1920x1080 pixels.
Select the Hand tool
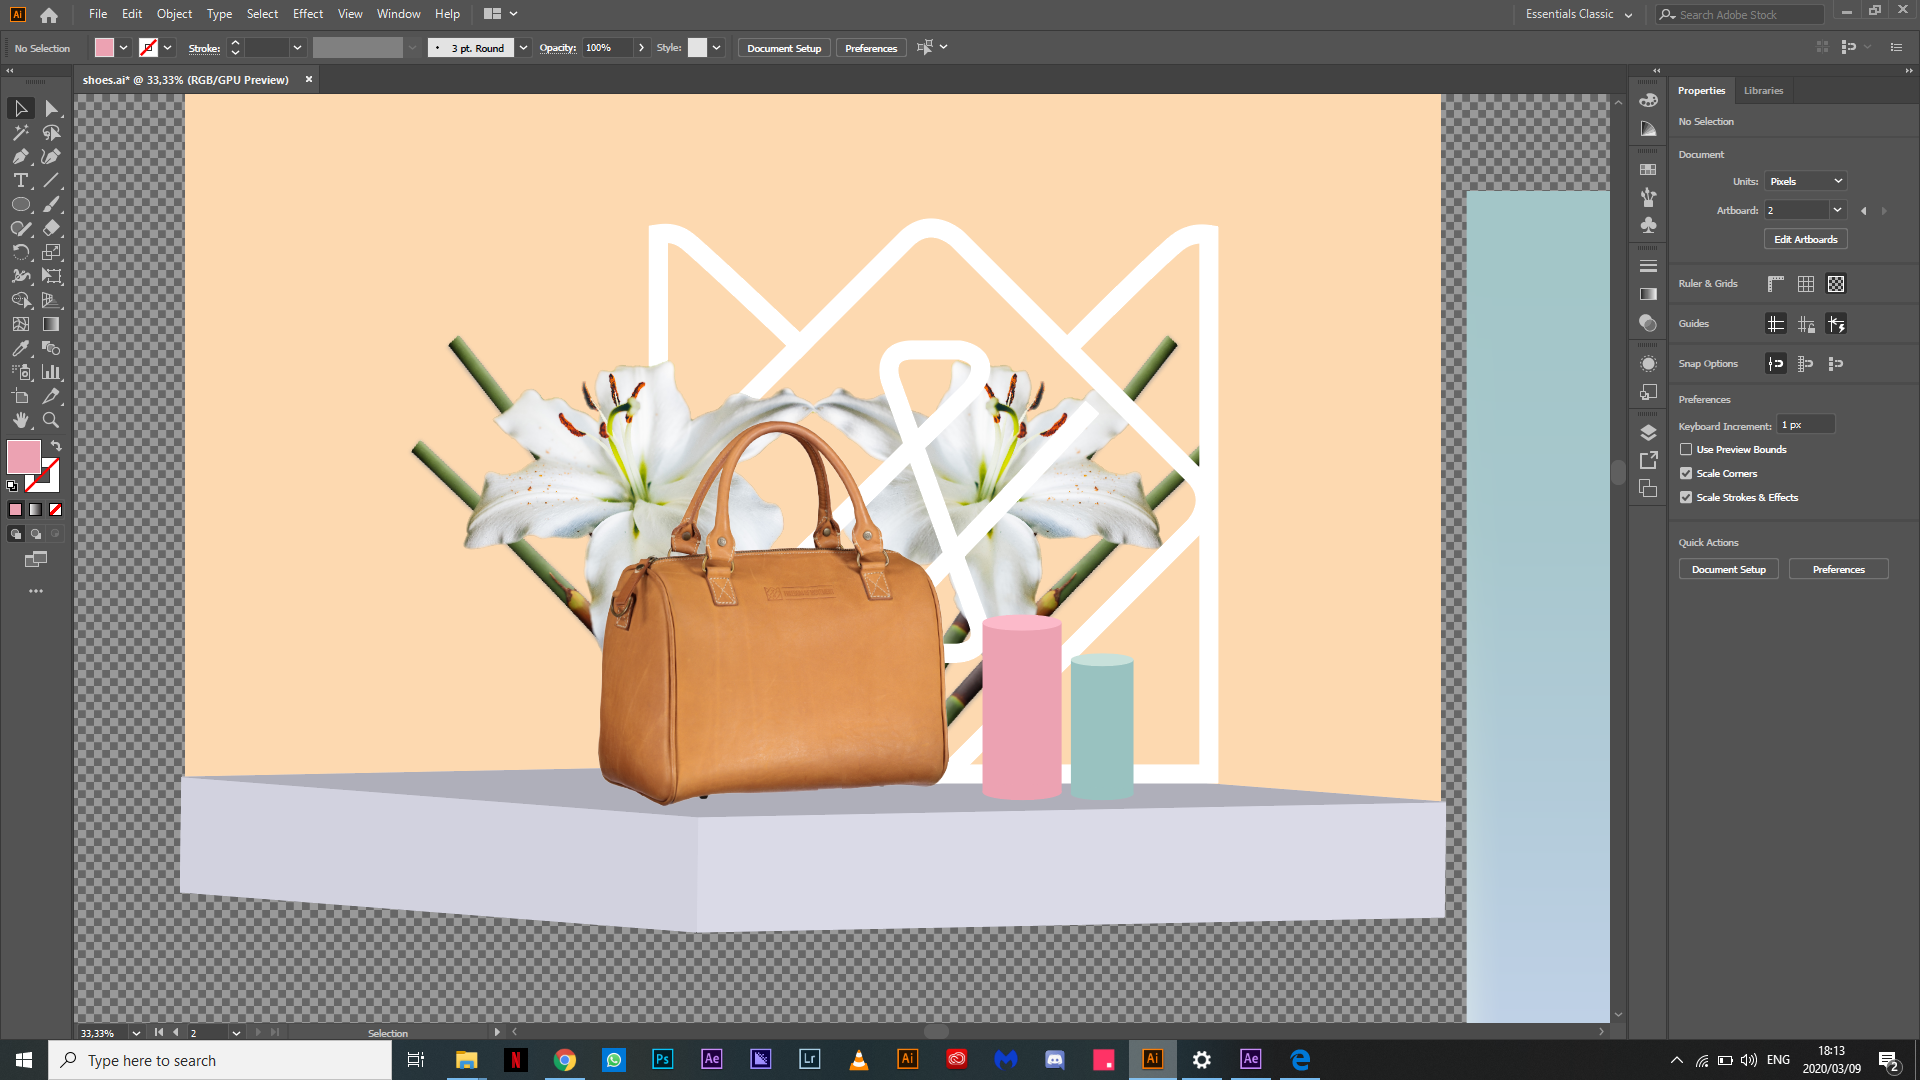coord(20,420)
